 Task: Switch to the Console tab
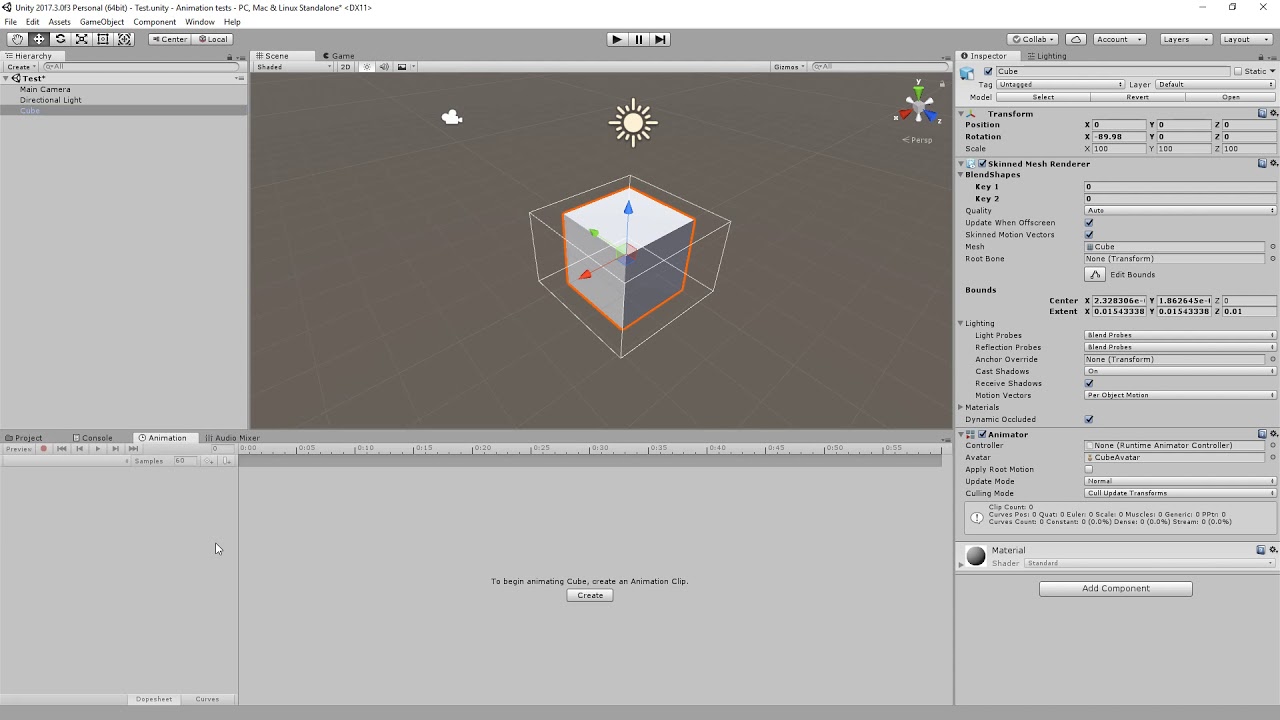[93, 438]
